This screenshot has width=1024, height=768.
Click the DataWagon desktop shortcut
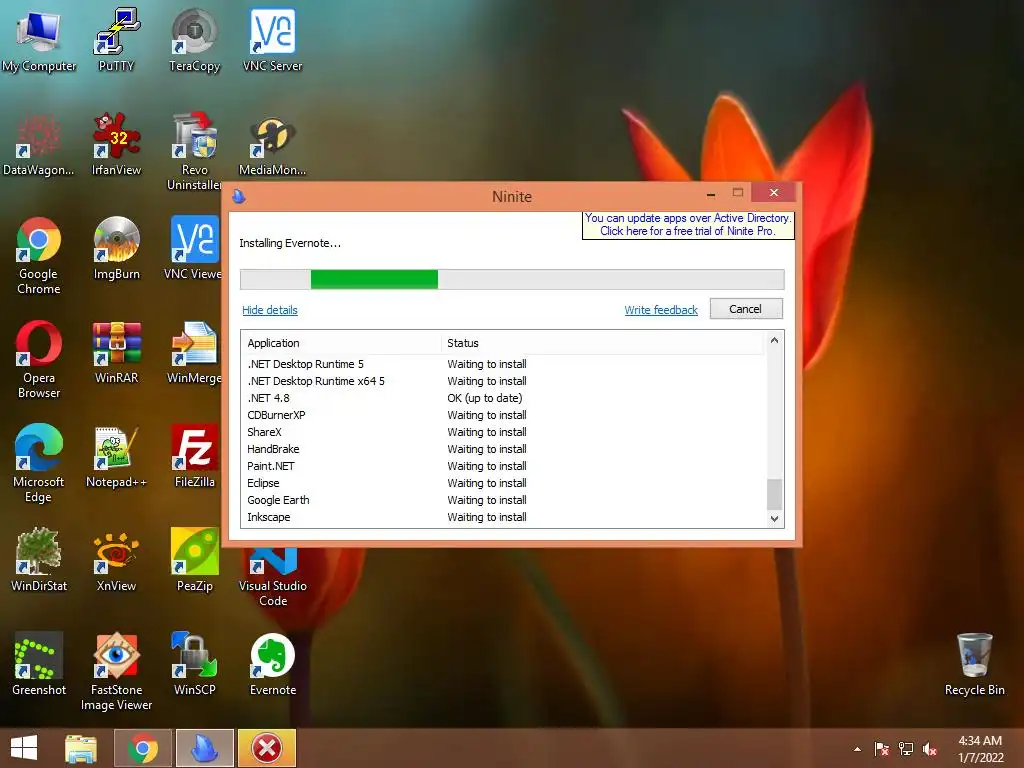[x=39, y=144]
